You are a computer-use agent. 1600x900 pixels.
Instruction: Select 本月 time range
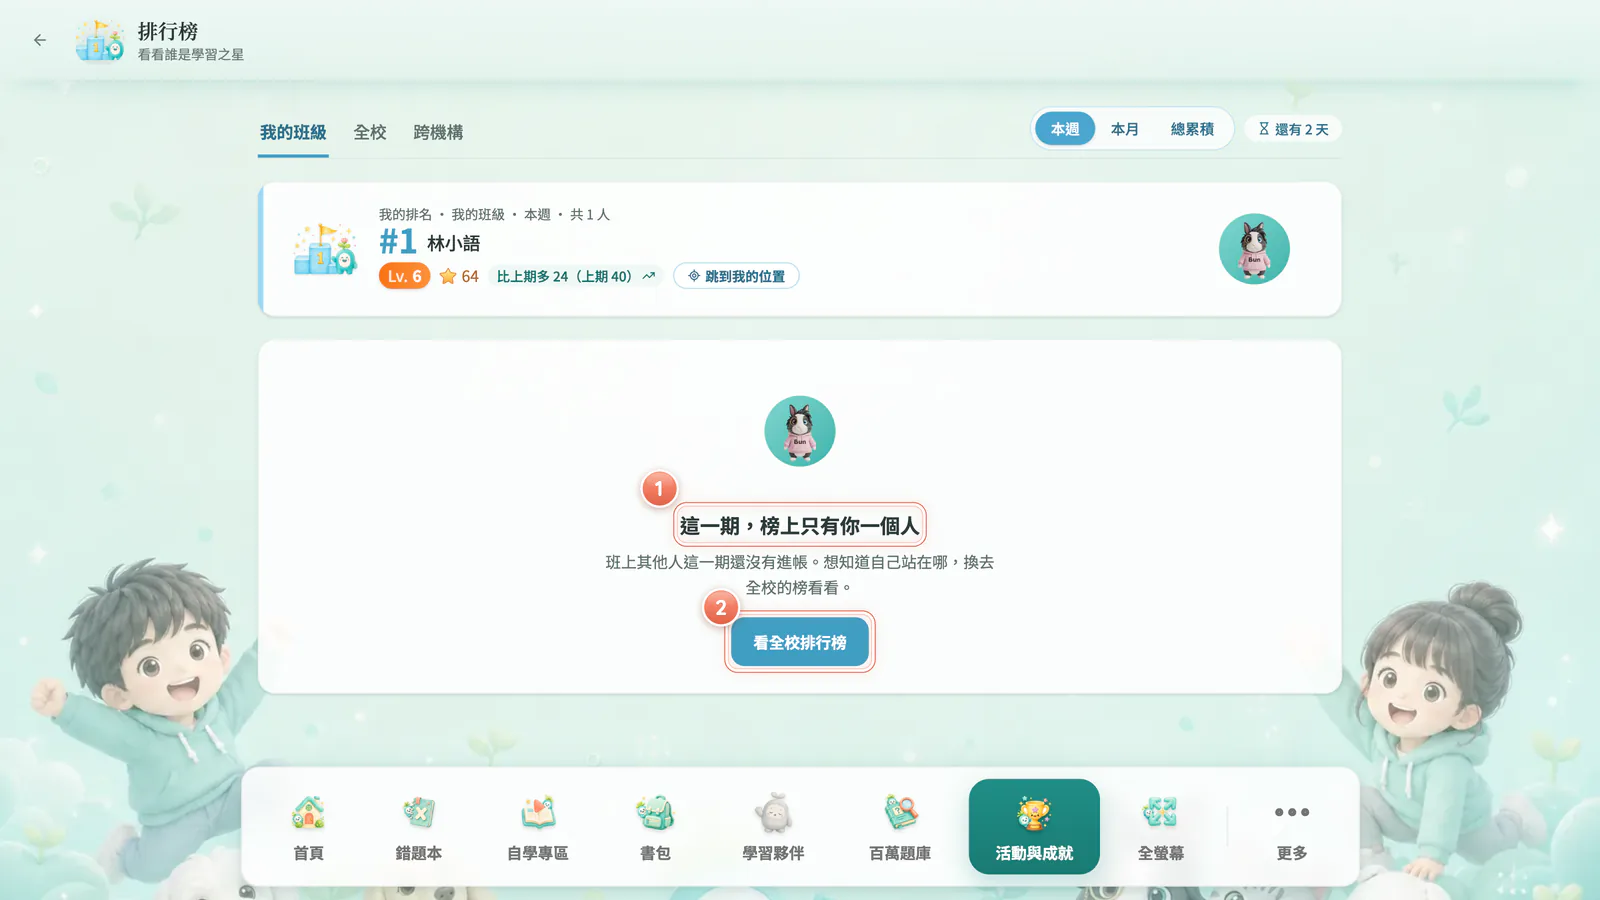1125,129
